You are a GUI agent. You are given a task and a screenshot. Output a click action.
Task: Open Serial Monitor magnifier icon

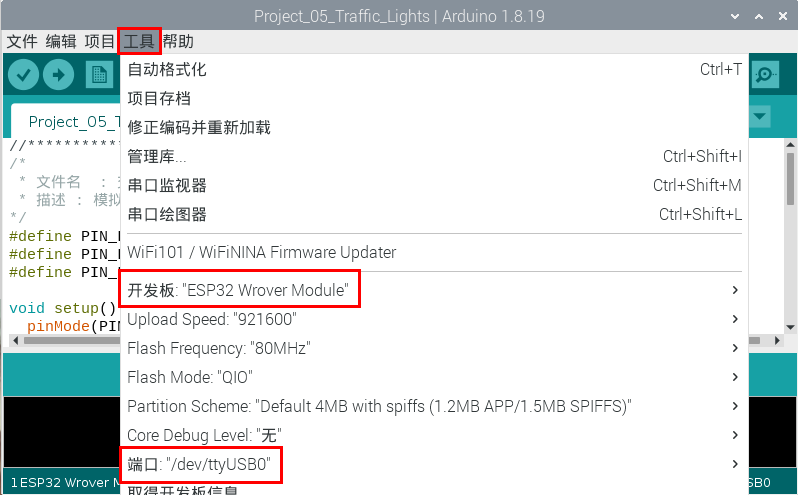click(766, 75)
